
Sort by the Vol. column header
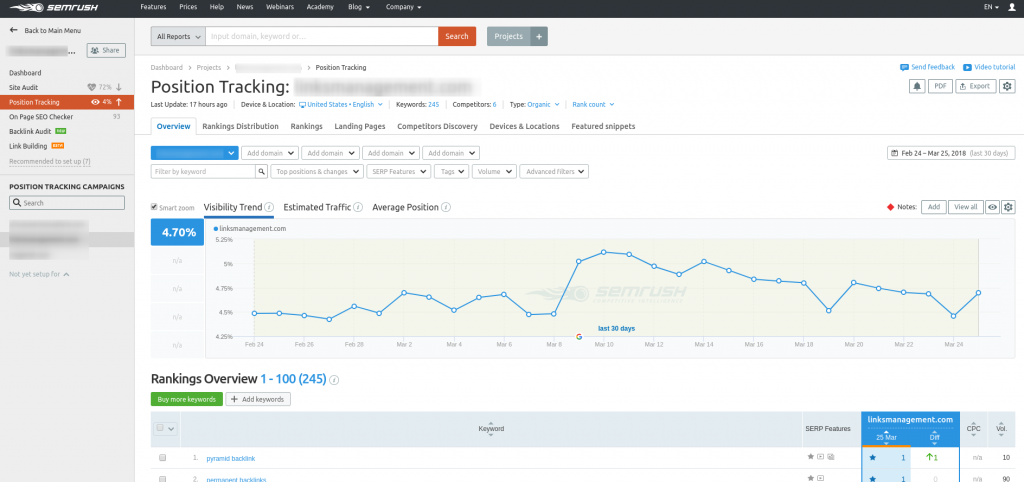click(1001, 429)
